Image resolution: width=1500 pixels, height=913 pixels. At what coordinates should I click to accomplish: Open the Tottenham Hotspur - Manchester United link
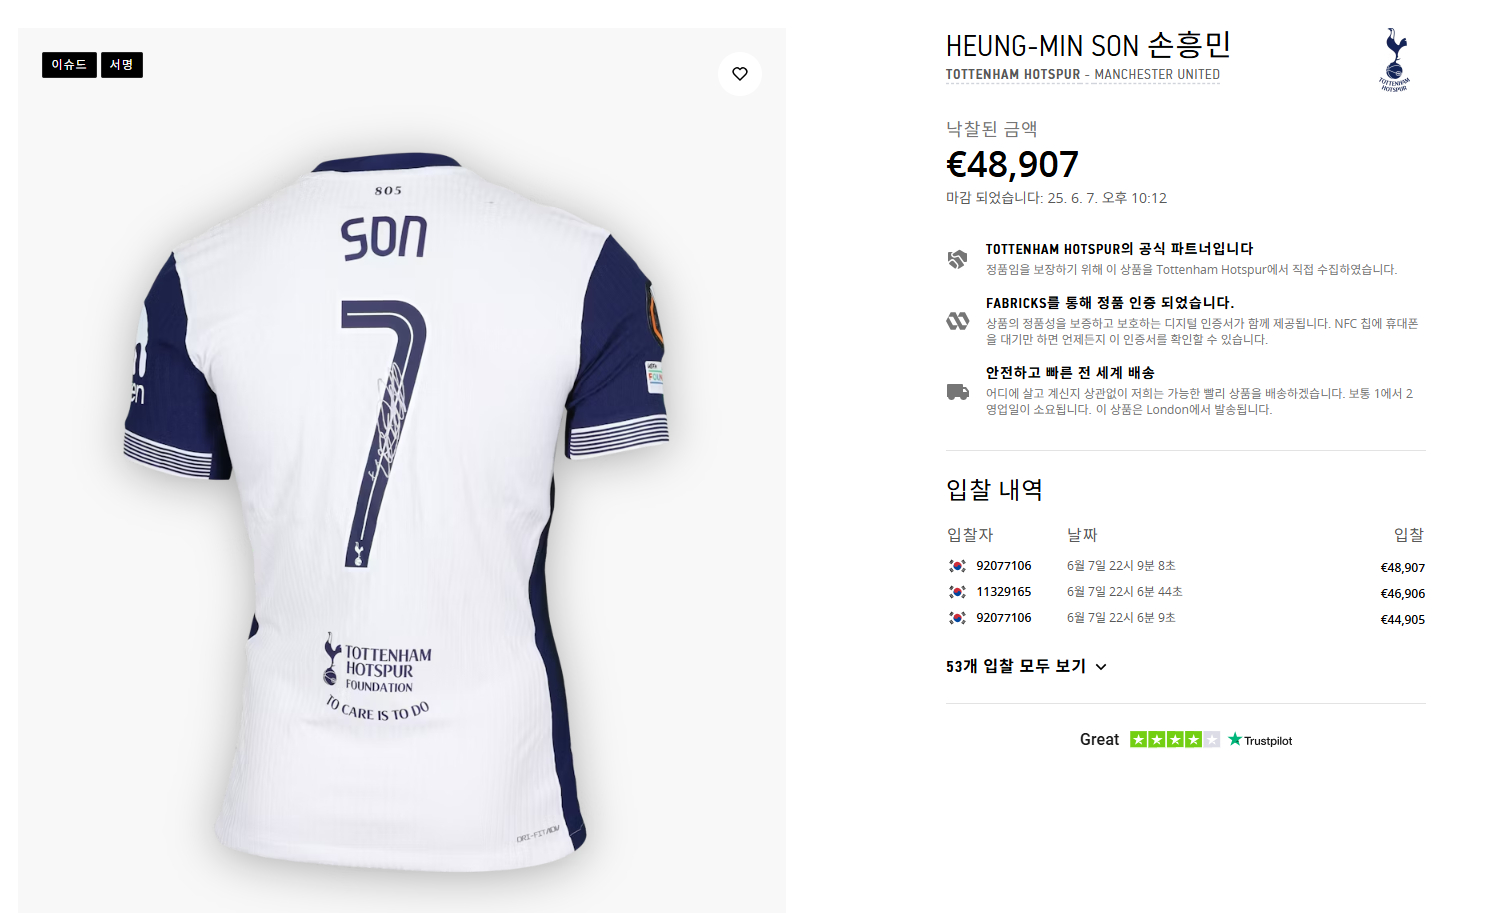[1082, 75]
